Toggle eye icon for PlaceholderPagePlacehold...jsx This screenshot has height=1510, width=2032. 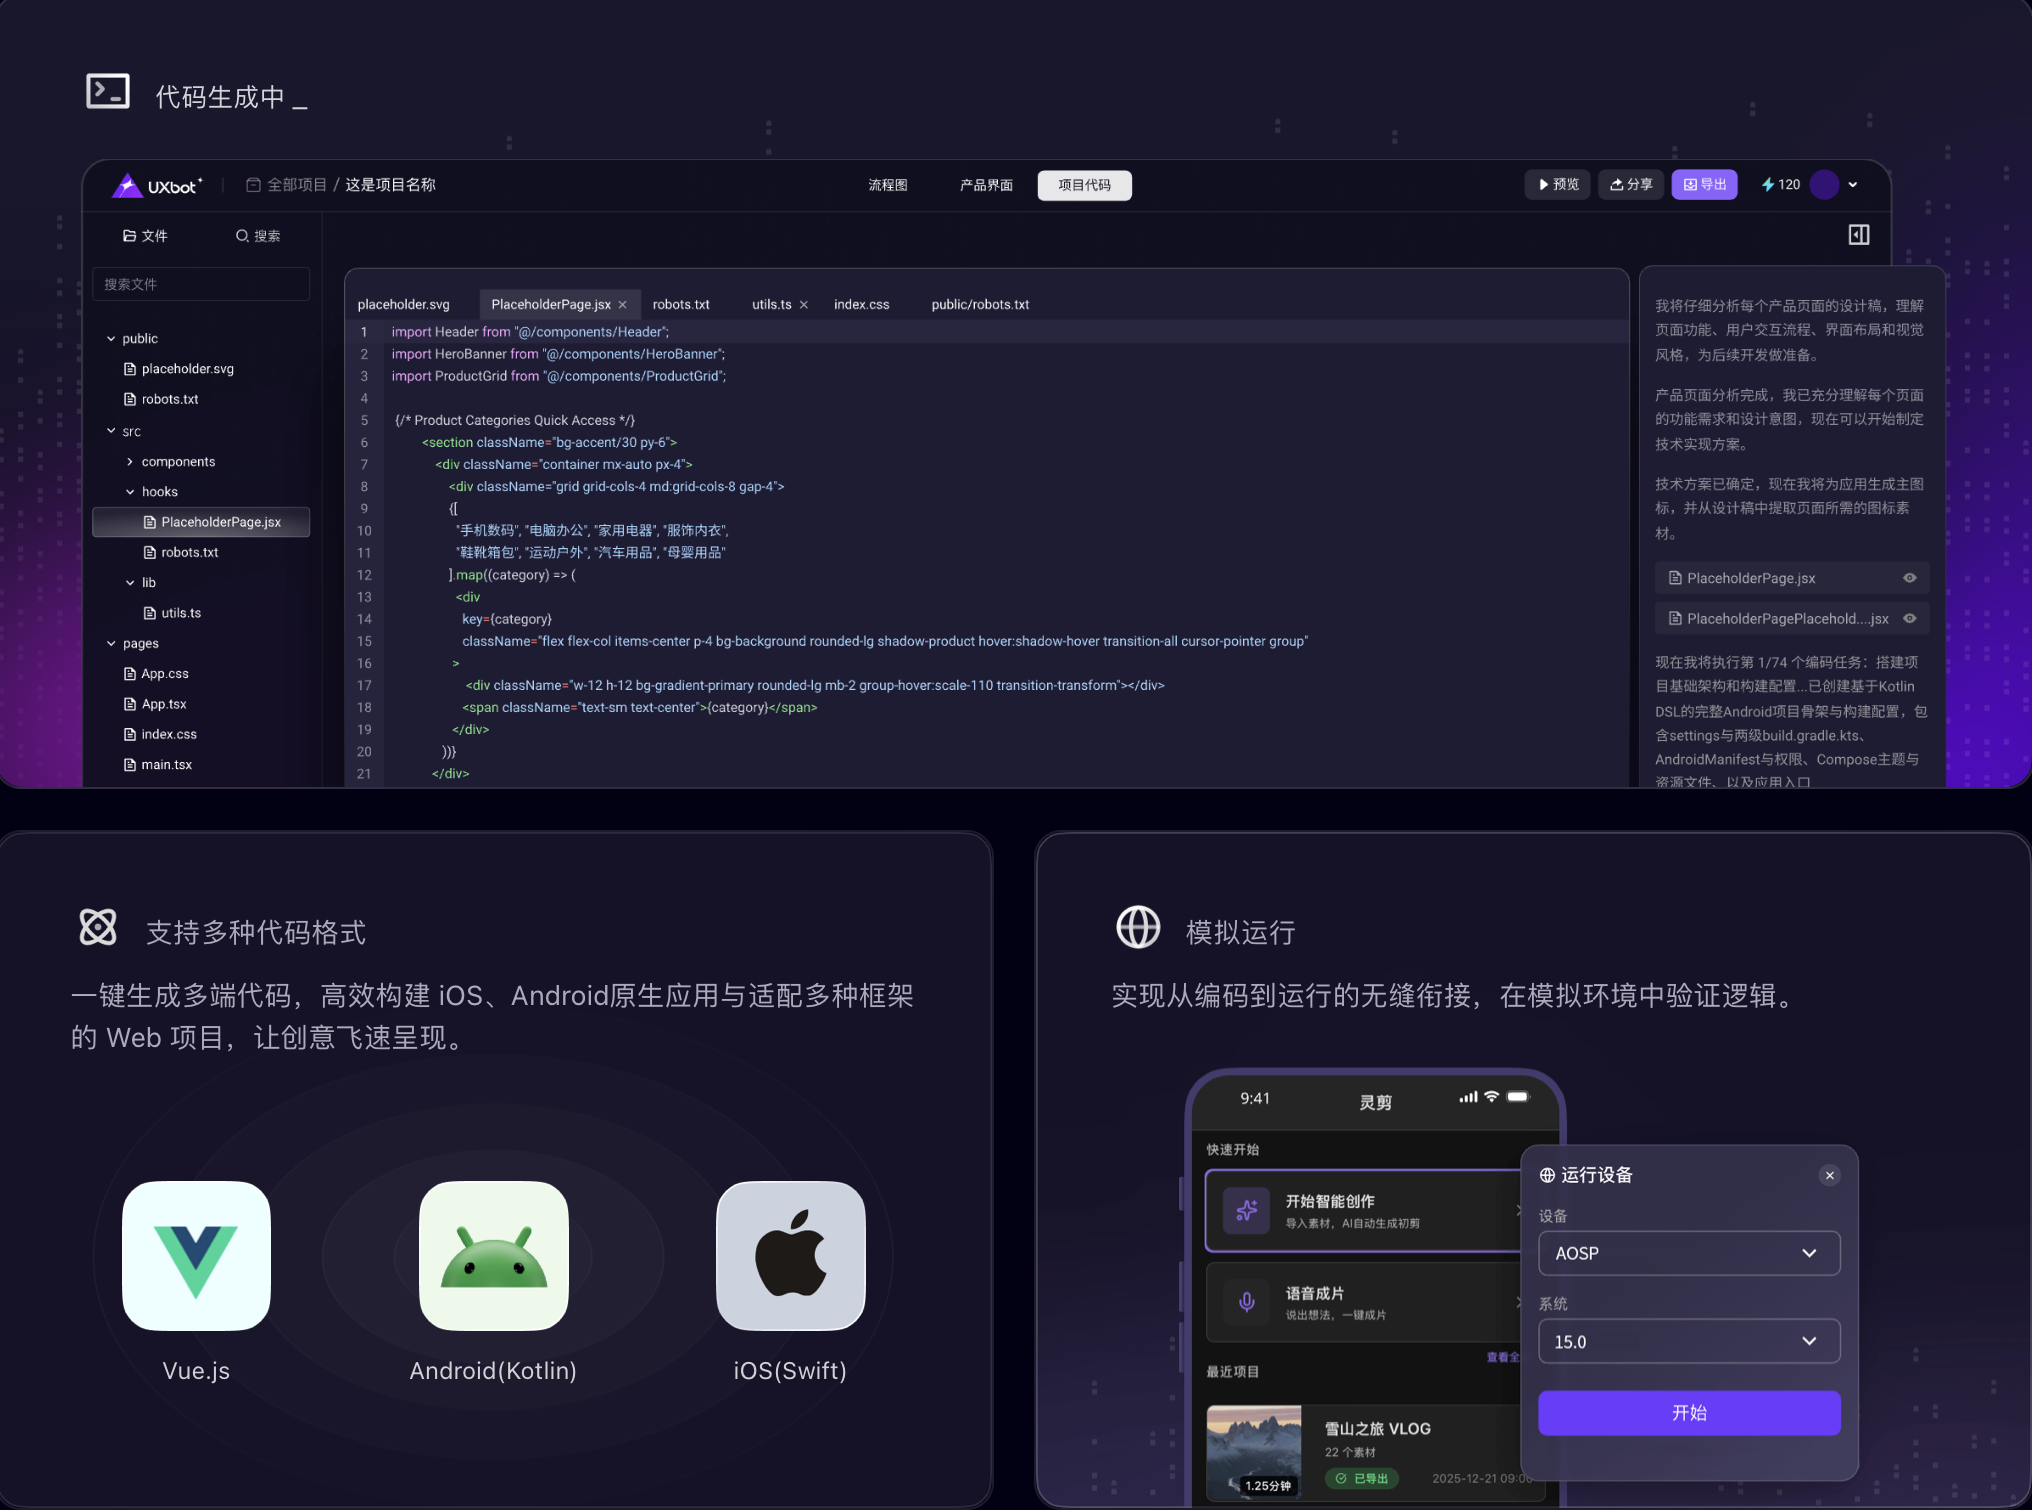tap(1909, 619)
